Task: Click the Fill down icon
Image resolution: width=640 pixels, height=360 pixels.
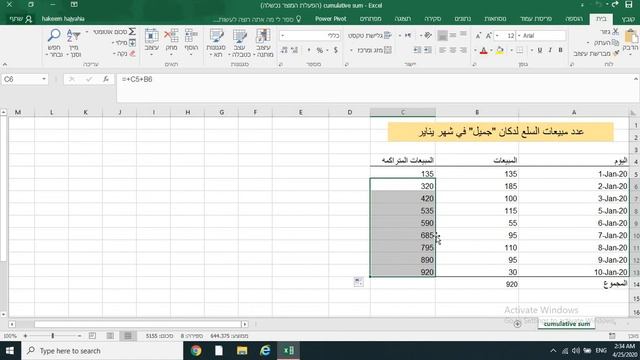Action: coord(132,42)
